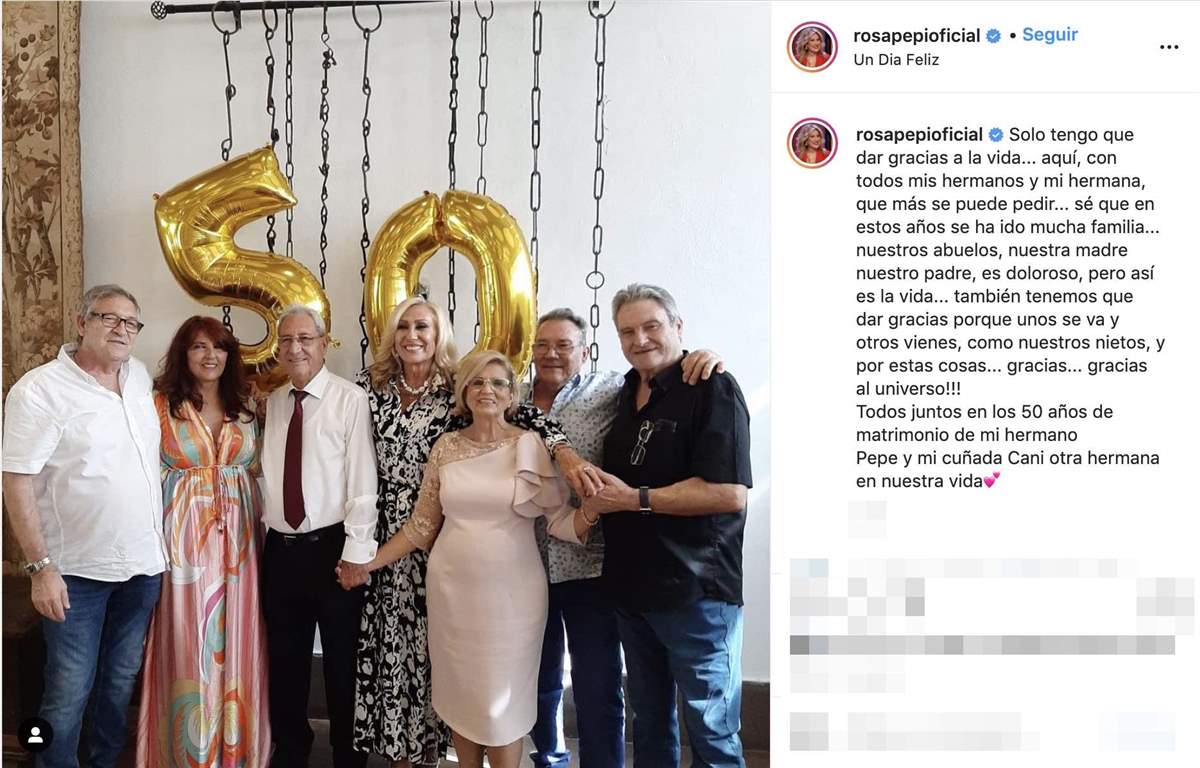Open rosapepioficial username link in the caption
Screen dimensions: 1200x768
pos(920,135)
